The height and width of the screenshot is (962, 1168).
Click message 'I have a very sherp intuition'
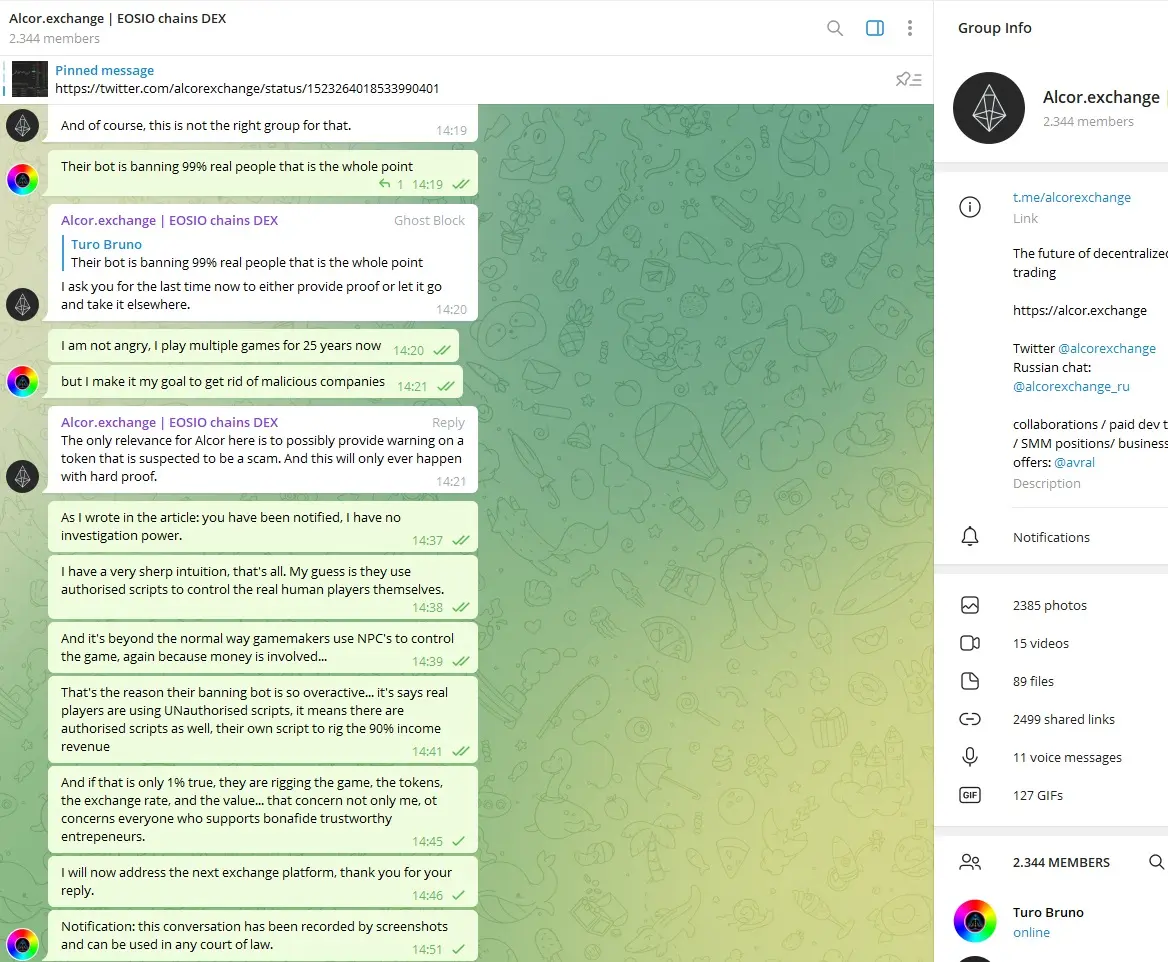pyautogui.click(x=262, y=589)
